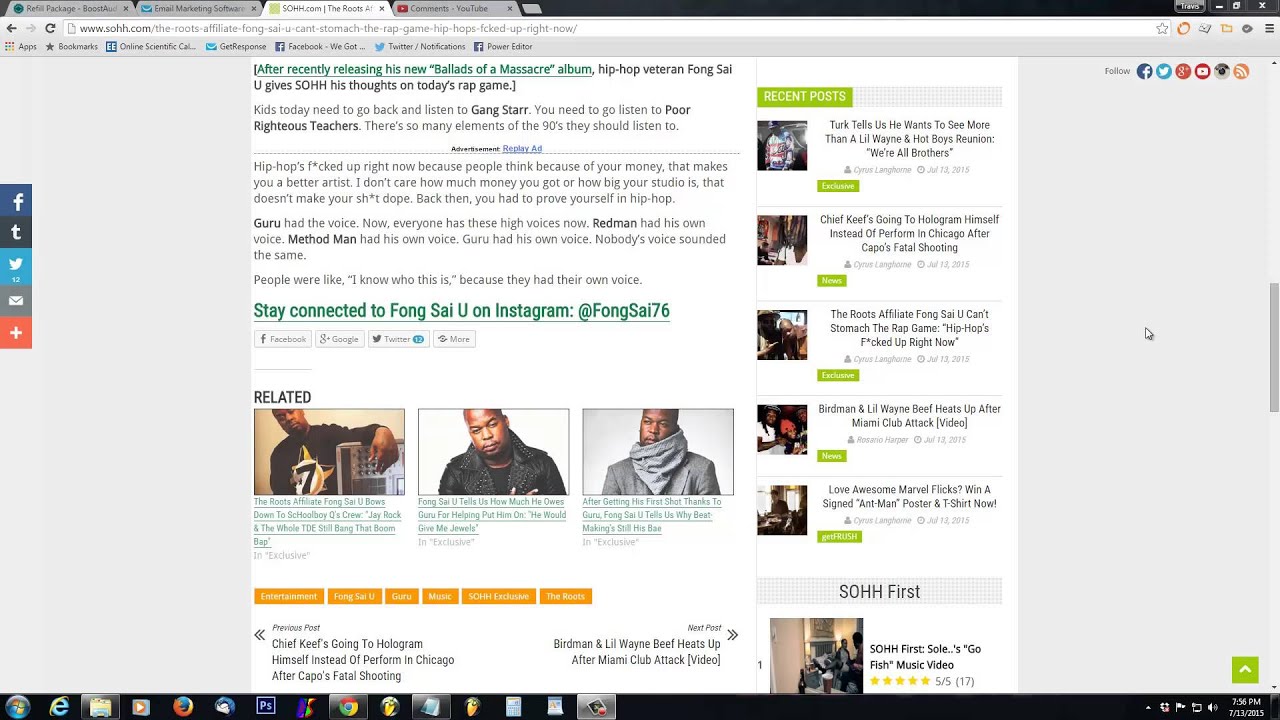Open related post thumbnail about Guru jewels

tap(493, 452)
